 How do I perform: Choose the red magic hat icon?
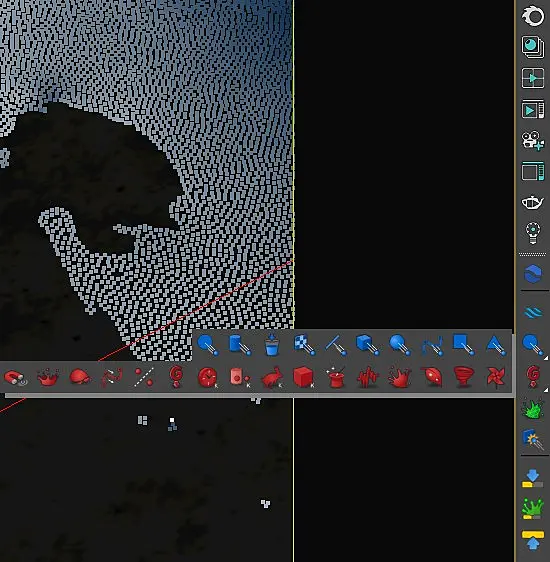click(x=336, y=377)
